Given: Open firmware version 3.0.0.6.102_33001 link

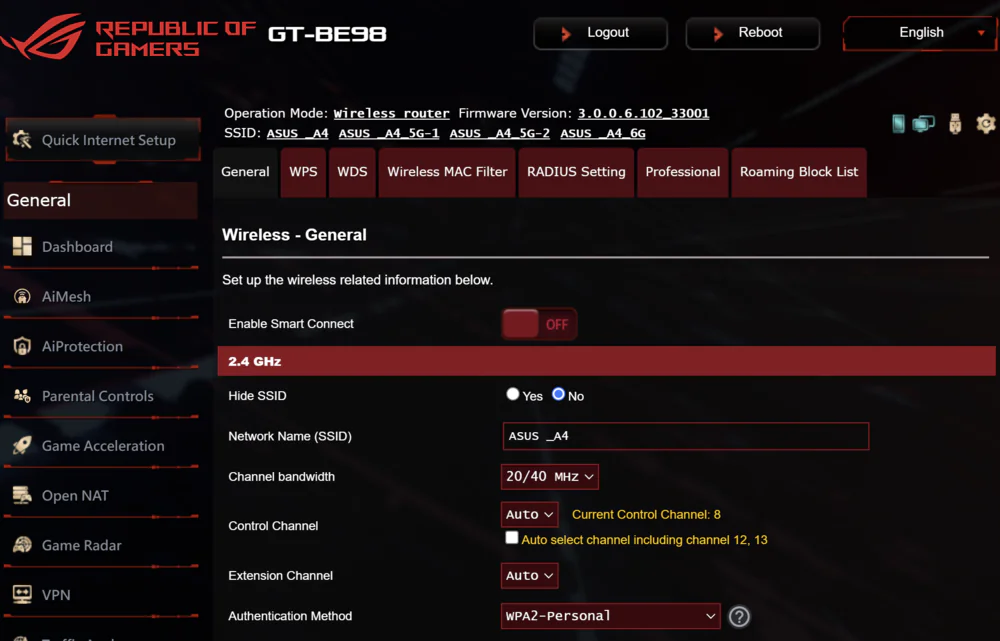Looking at the screenshot, I should coord(643,114).
